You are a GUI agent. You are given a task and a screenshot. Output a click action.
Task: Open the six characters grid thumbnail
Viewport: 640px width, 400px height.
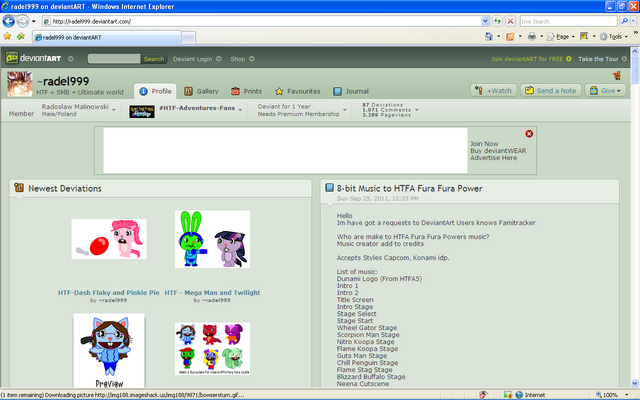coord(212,349)
